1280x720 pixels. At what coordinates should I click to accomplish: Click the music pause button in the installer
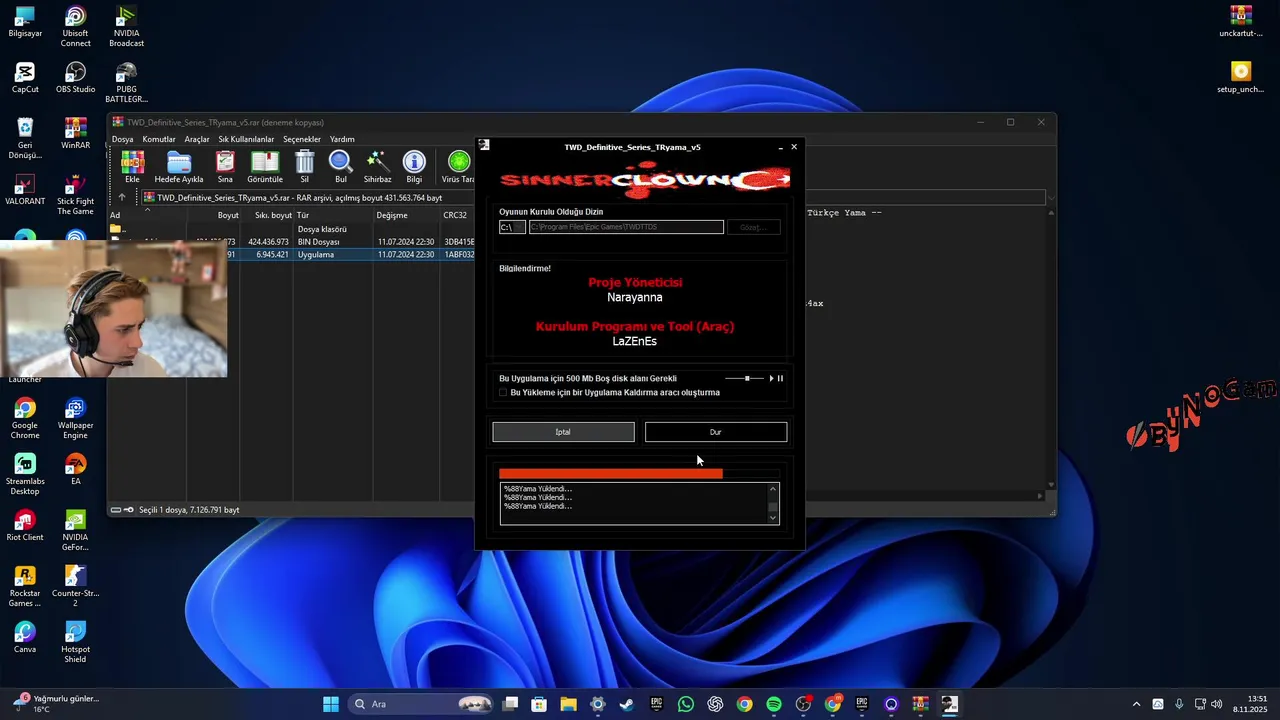(780, 378)
